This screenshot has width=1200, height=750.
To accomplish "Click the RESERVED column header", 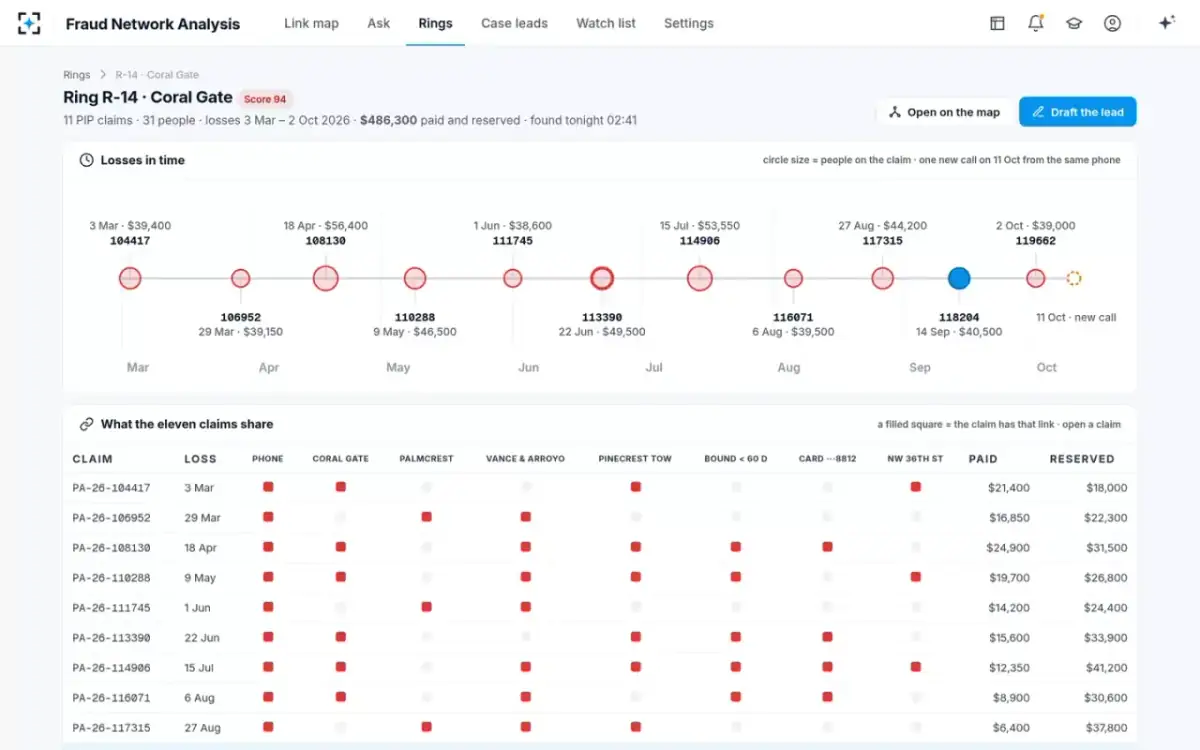I will pyautogui.click(x=1082, y=459).
